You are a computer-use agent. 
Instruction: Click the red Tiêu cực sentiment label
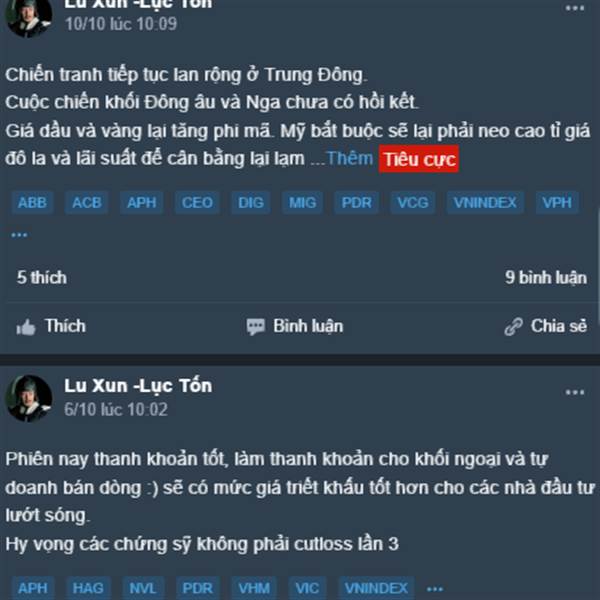click(x=419, y=159)
